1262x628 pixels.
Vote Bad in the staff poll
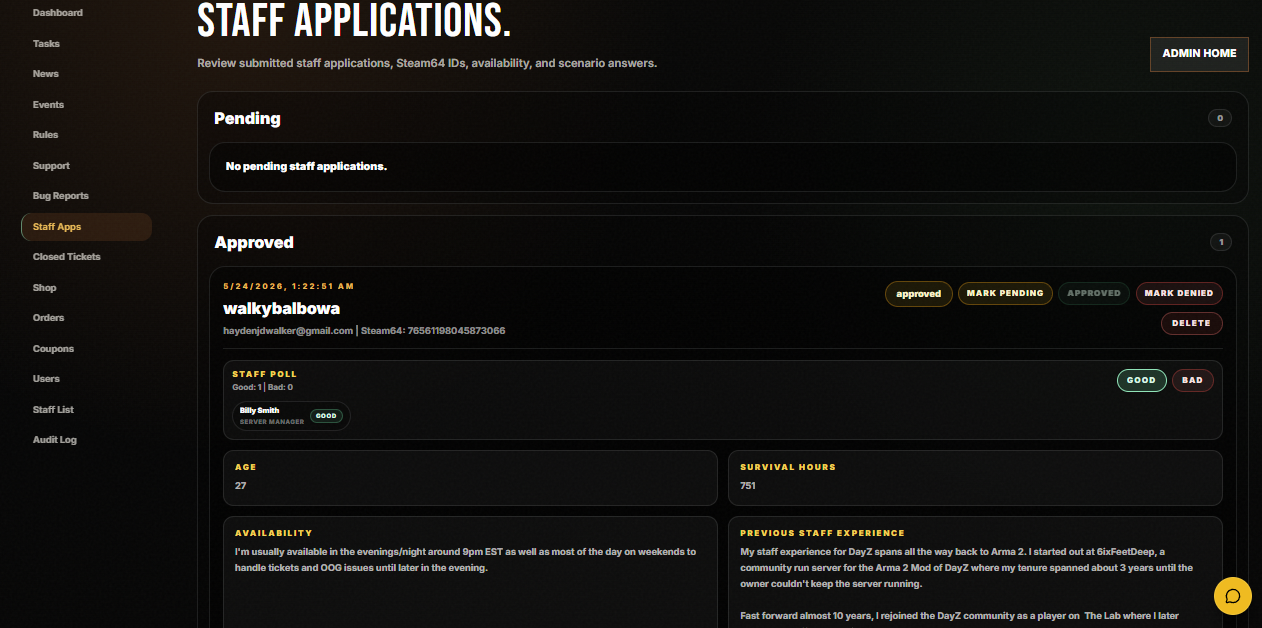tap(1192, 380)
